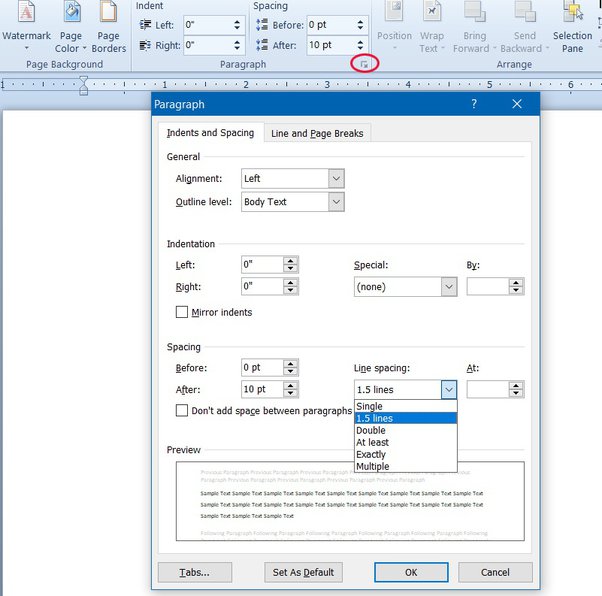602x596 pixels.
Task: Click the Paragraph dialog help question mark
Action: (x=474, y=104)
